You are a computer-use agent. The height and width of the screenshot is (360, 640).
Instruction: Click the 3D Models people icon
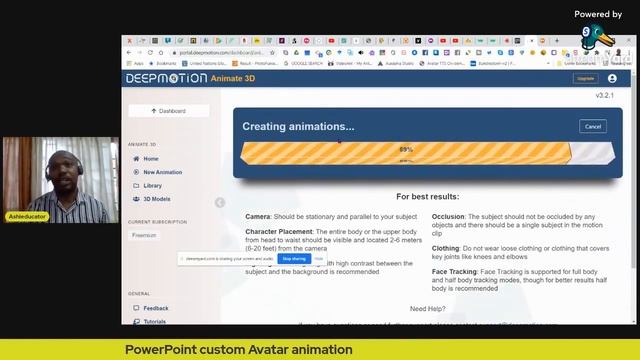point(136,199)
